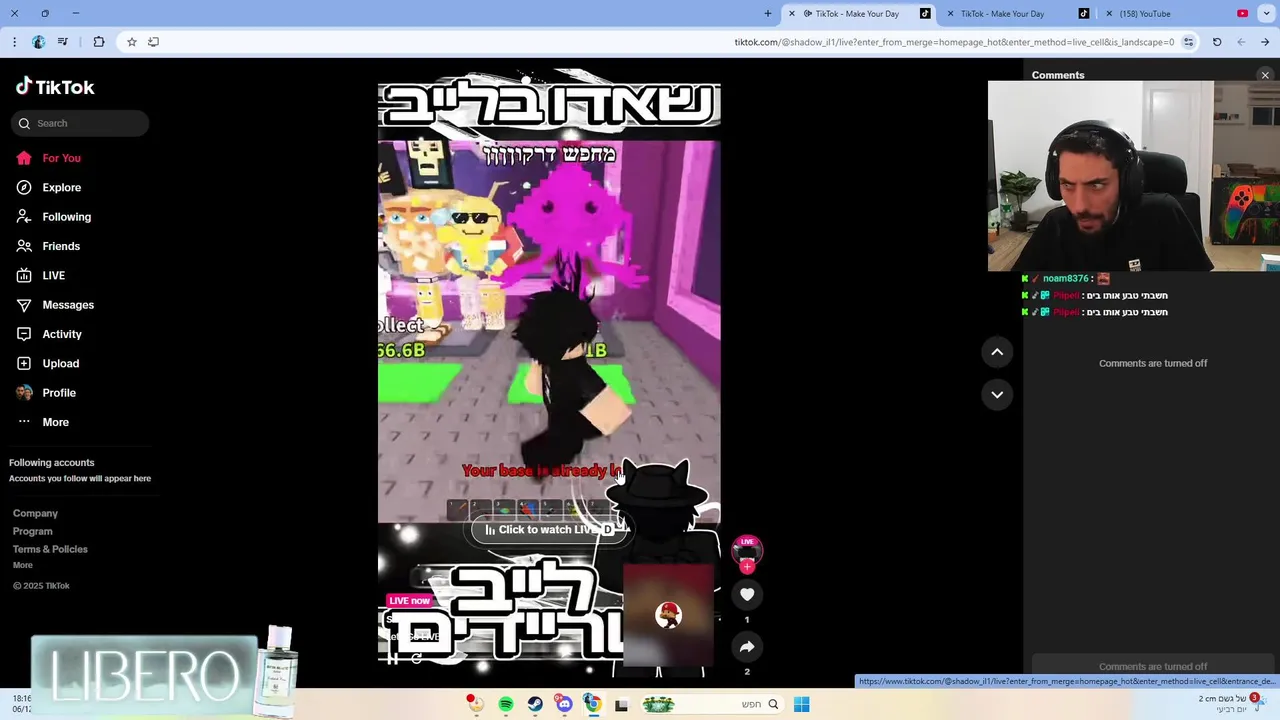The width and height of the screenshot is (1280, 720).
Task: Like the live video with heart icon
Action: [747, 594]
